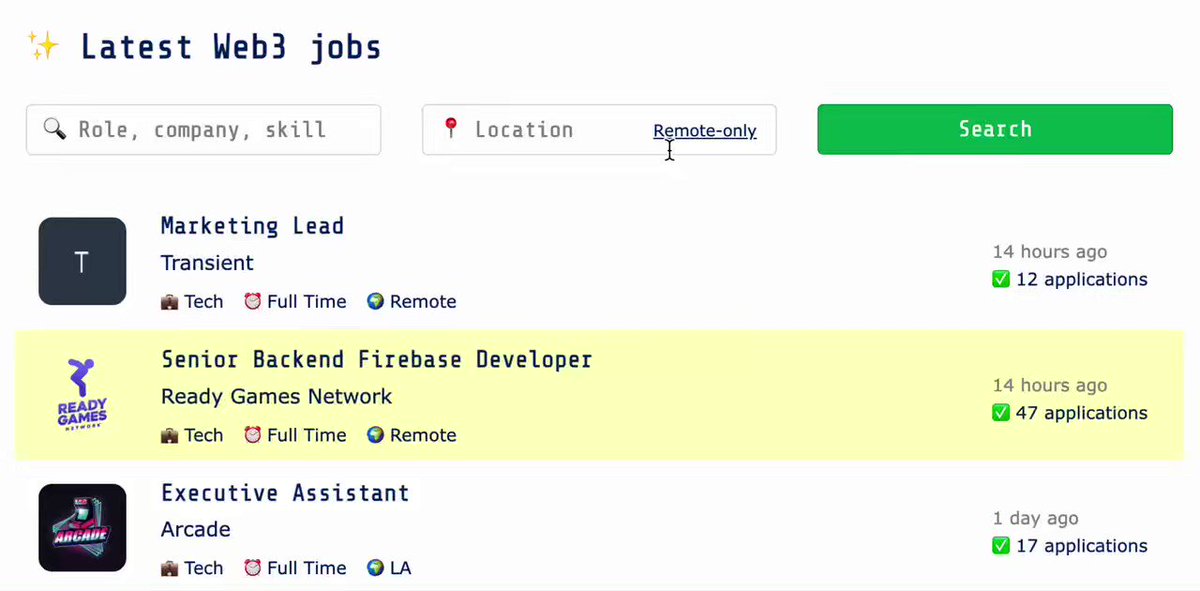
Task: Open the Marketing Lead job title
Action: (252, 226)
